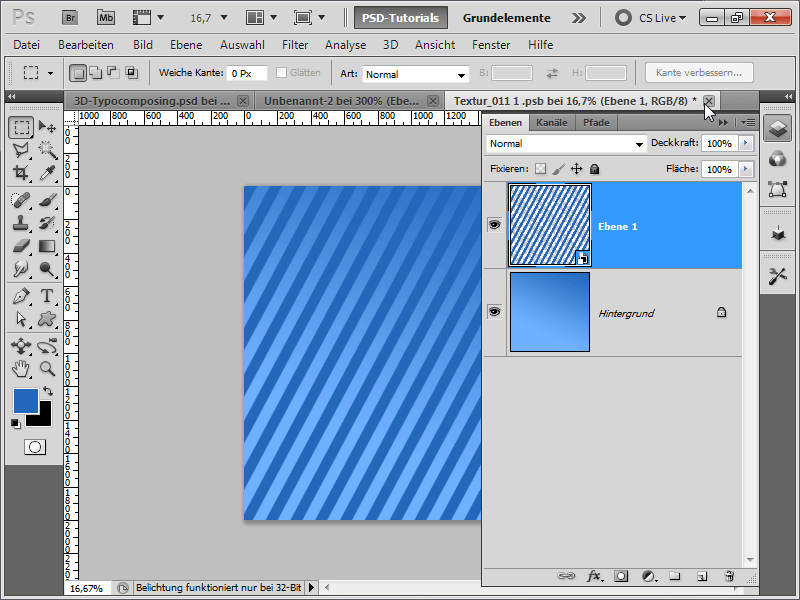Viewport: 800px width, 600px height.
Task: Choose New selection mode
Action: point(78,73)
